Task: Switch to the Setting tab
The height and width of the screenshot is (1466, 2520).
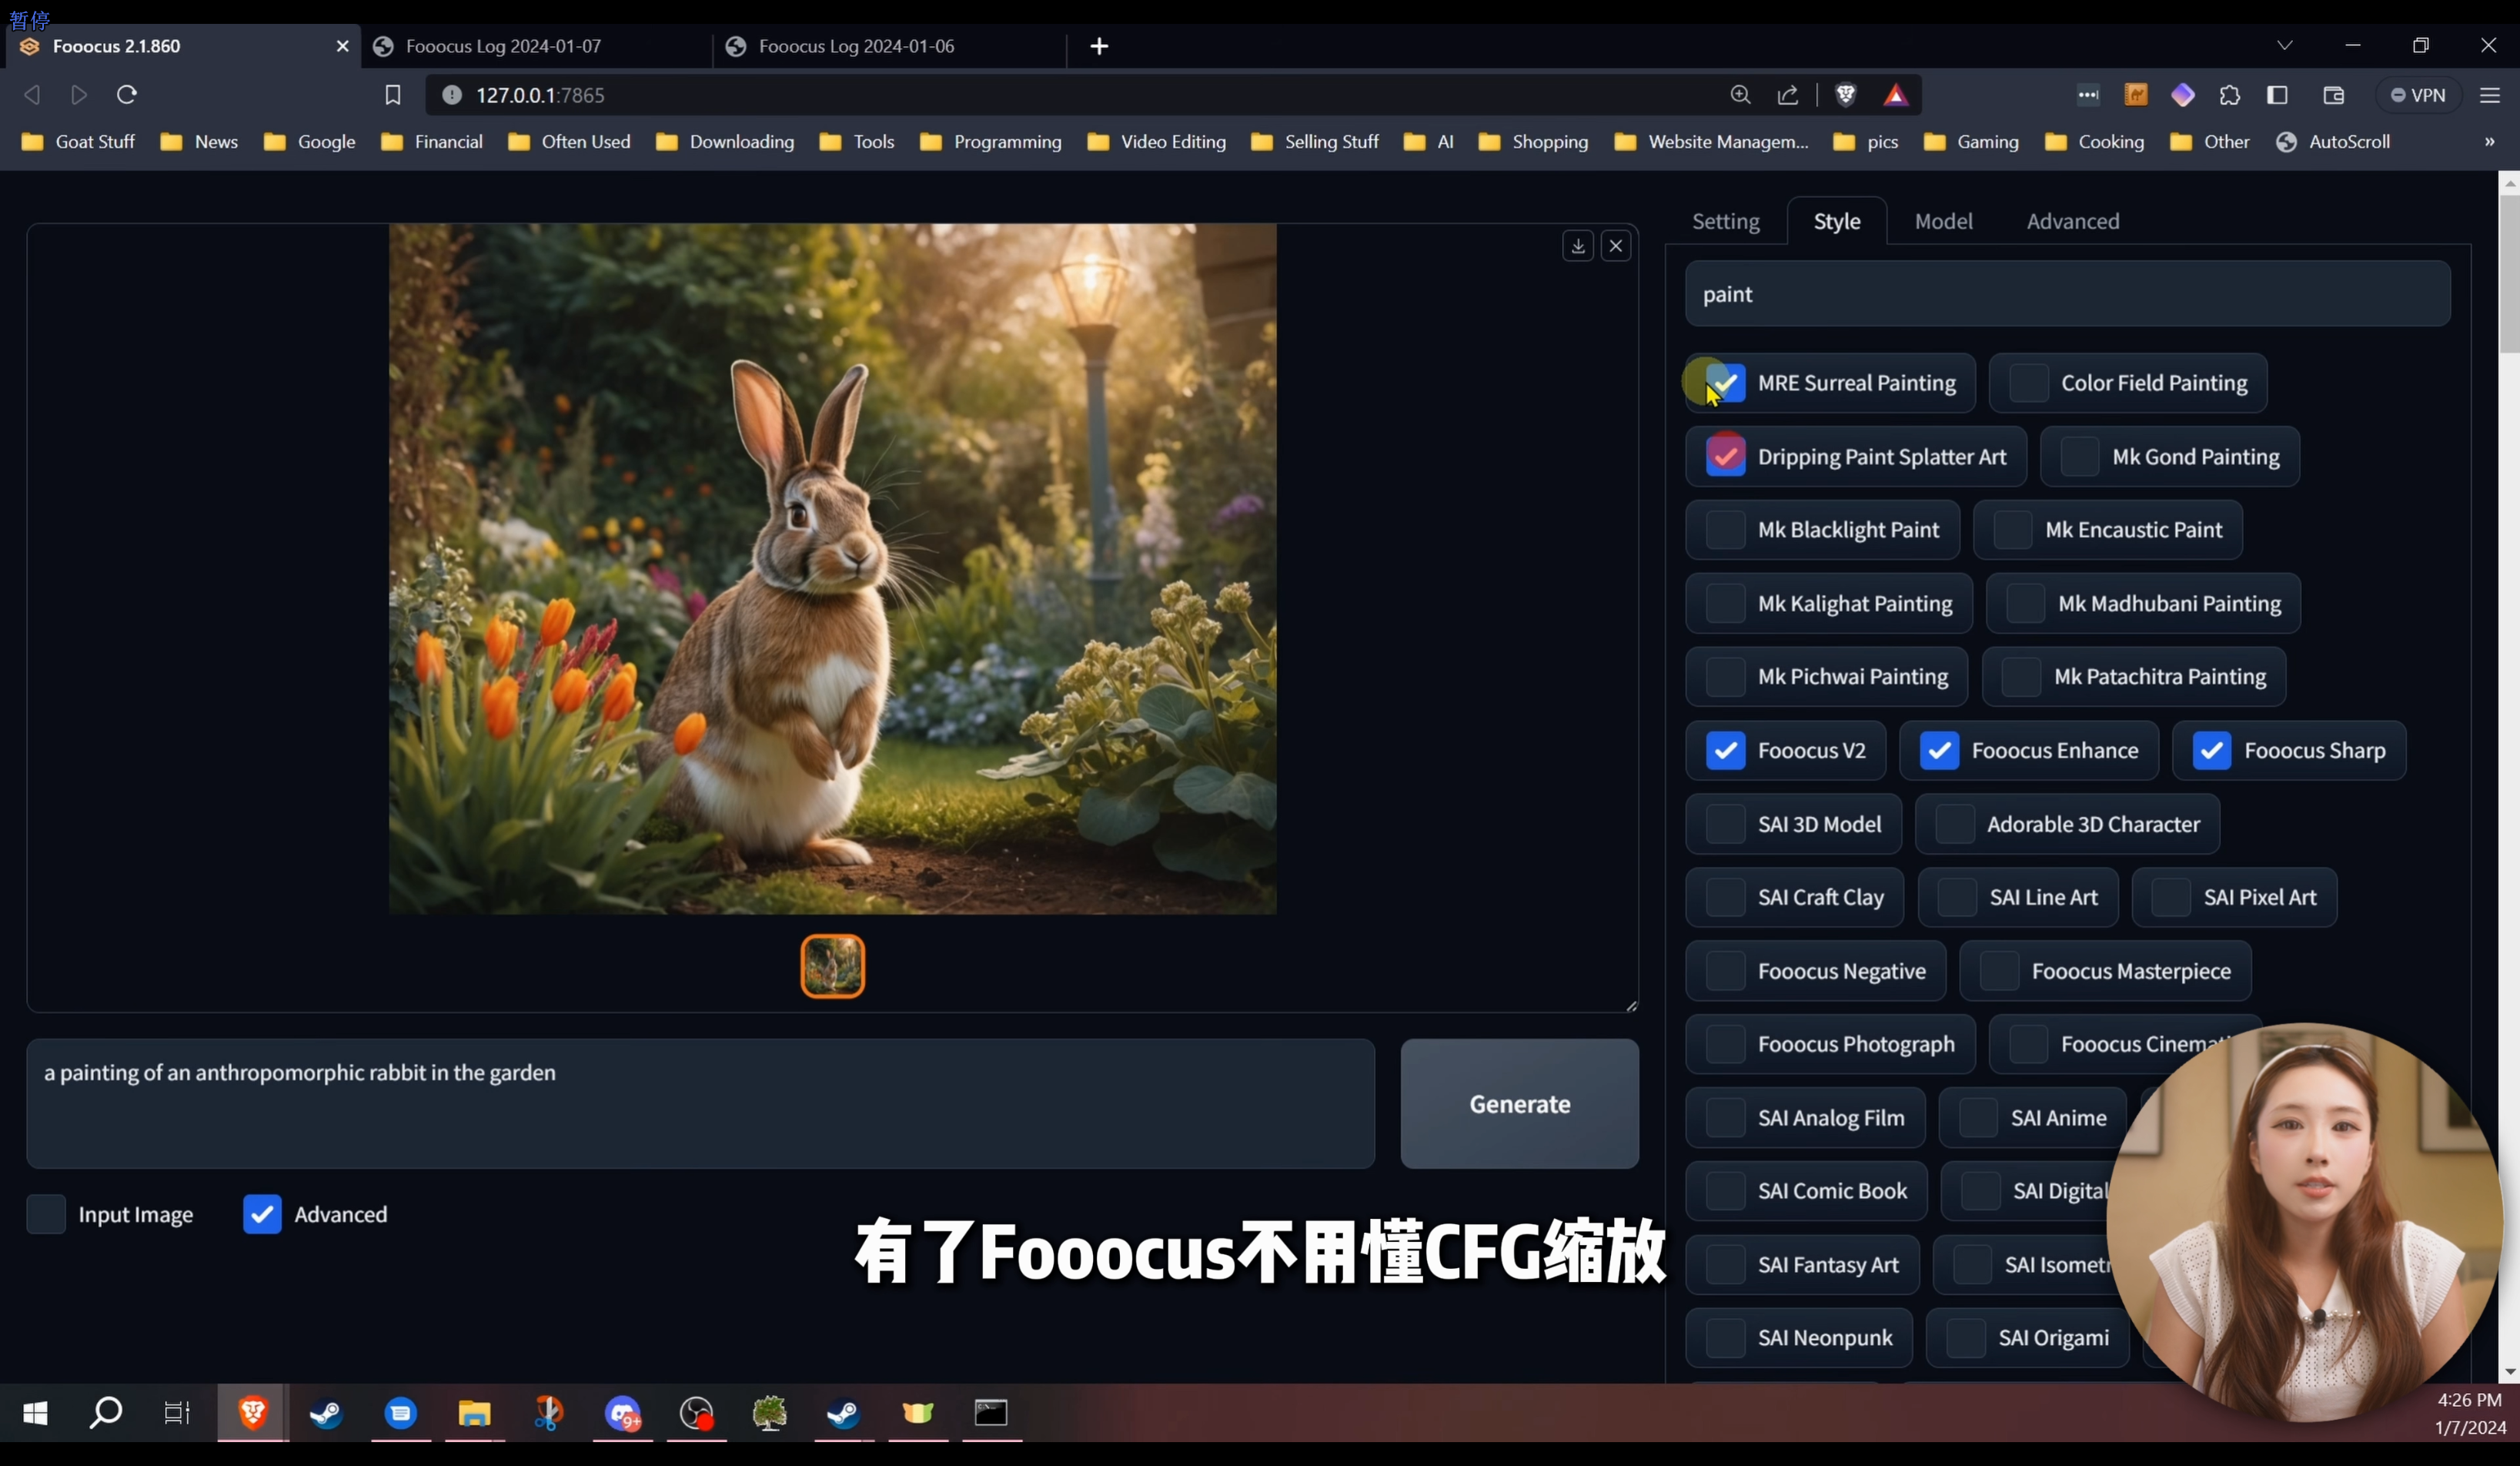Action: click(x=1726, y=221)
